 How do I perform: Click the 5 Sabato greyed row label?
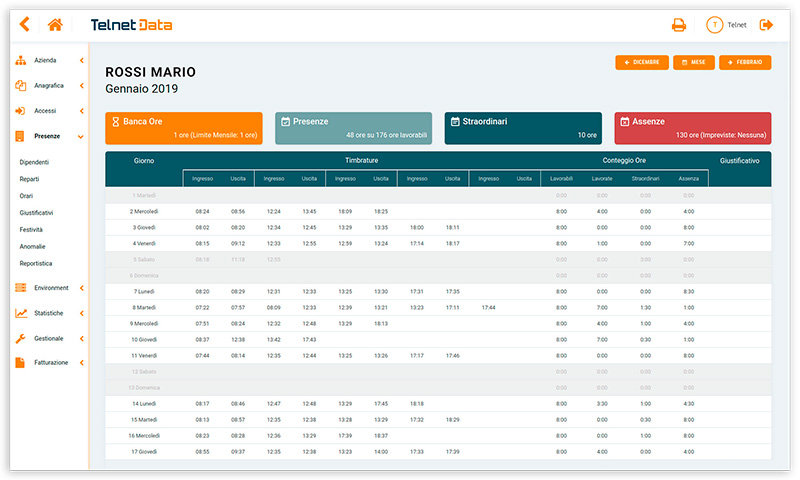click(x=144, y=260)
